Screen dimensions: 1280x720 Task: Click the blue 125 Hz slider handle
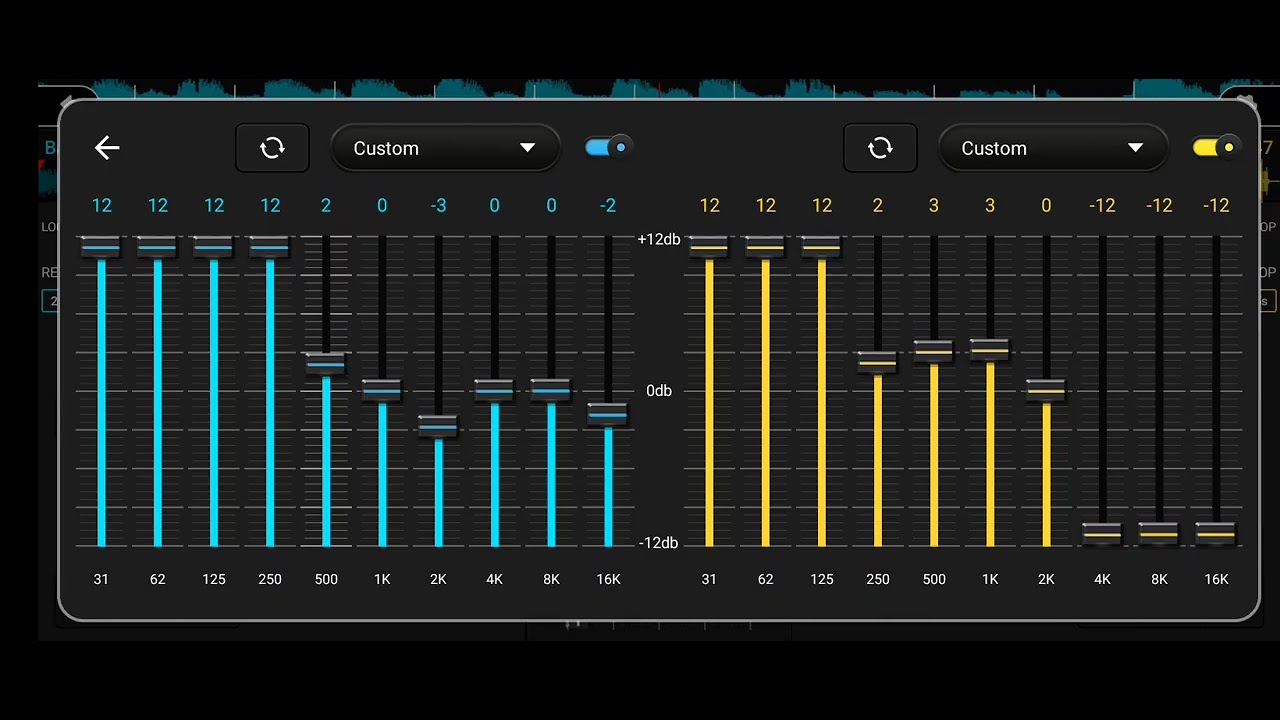(x=214, y=247)
